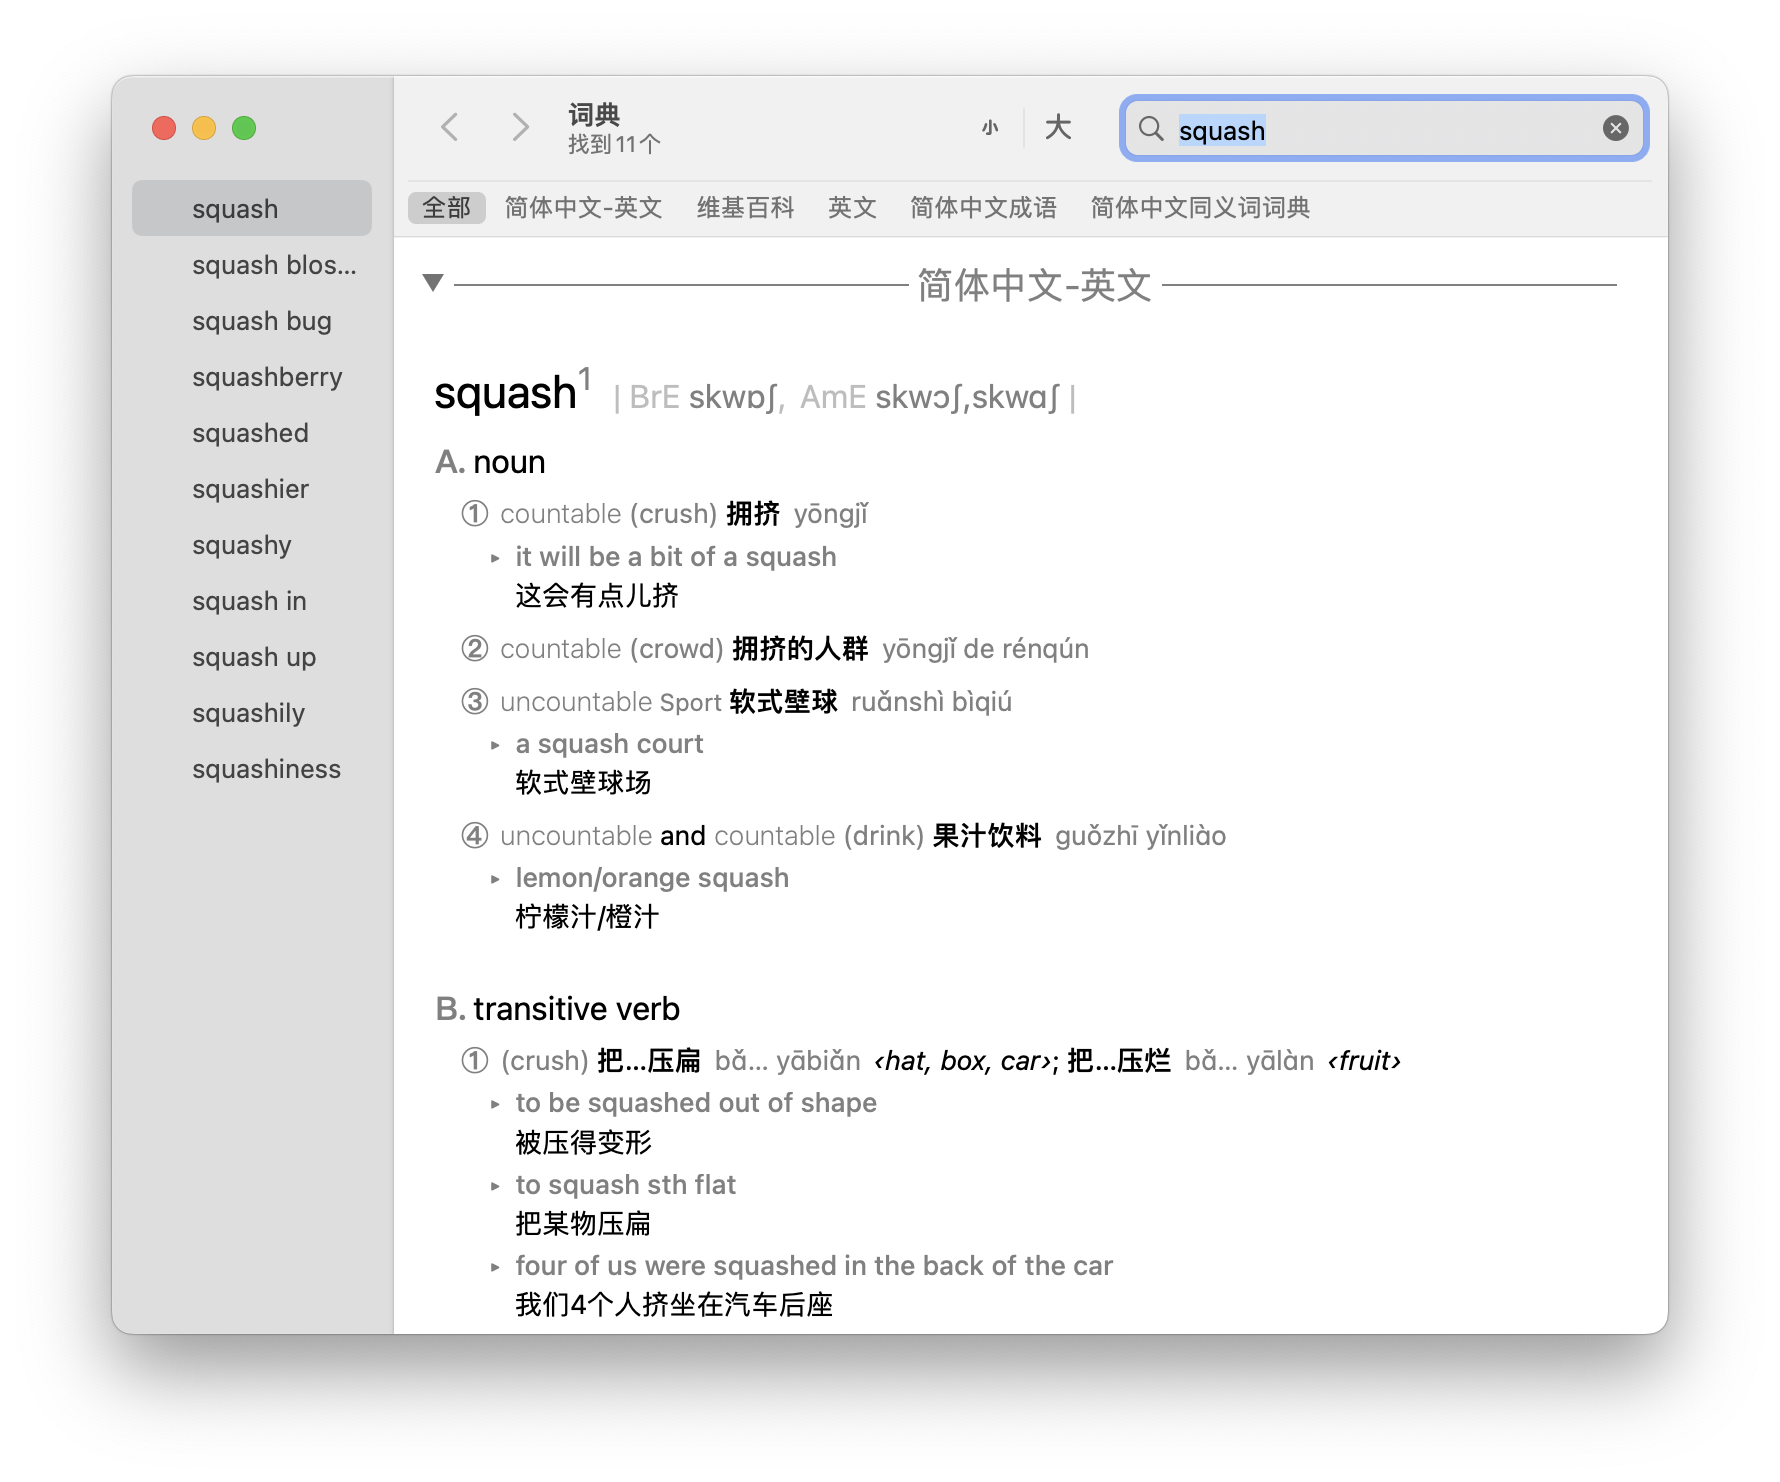Image resolution: width=1780 pixels, height=1482 pixels.
Task: Clear the search field with X icon
Action: click(1615, 128)
